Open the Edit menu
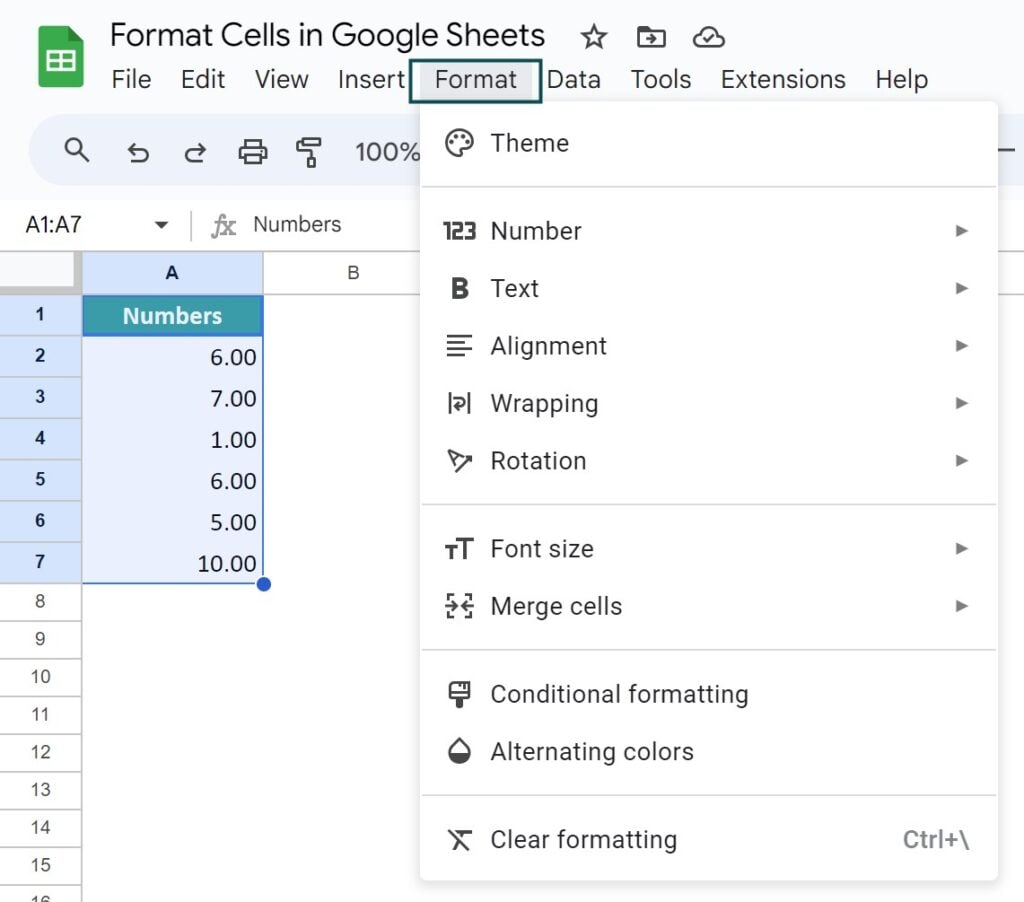This screenshot has height=902, width=1024. [203, 80]
